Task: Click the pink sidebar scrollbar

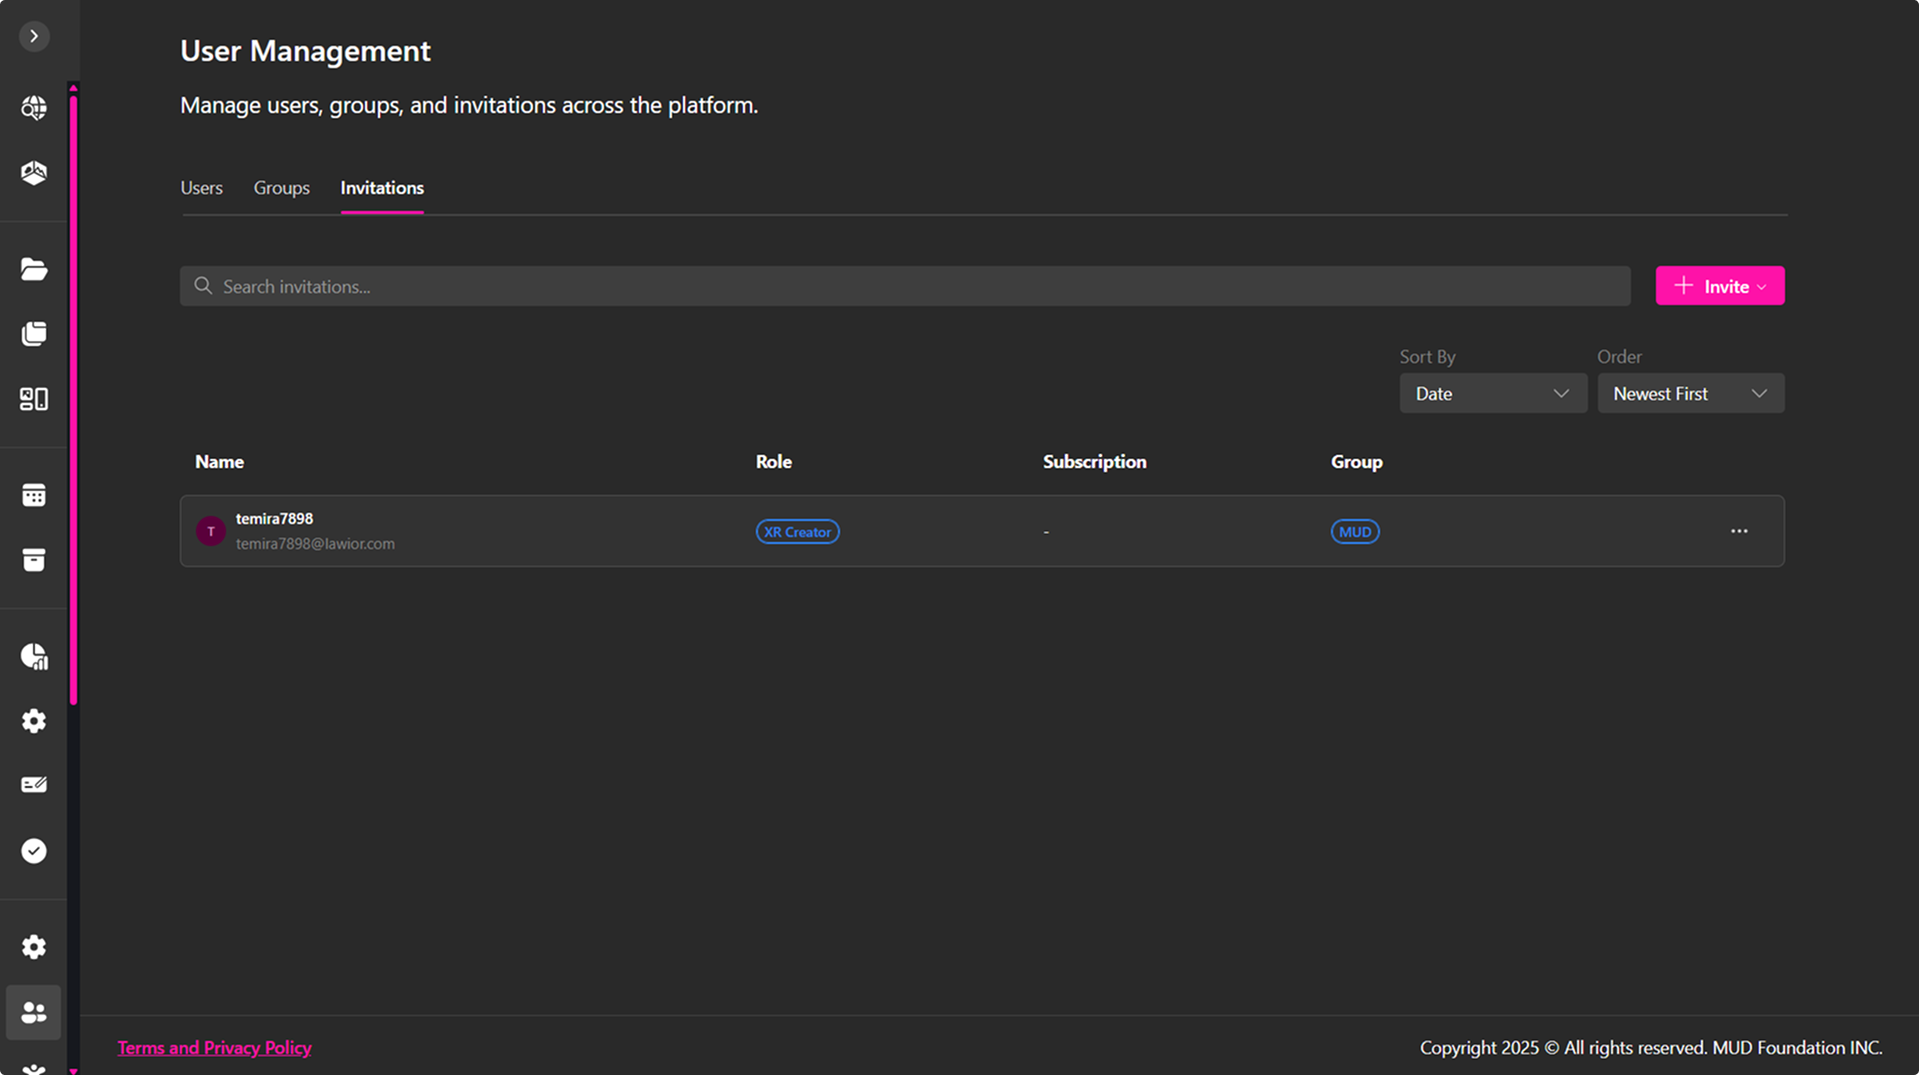Action: click(73, 400)
